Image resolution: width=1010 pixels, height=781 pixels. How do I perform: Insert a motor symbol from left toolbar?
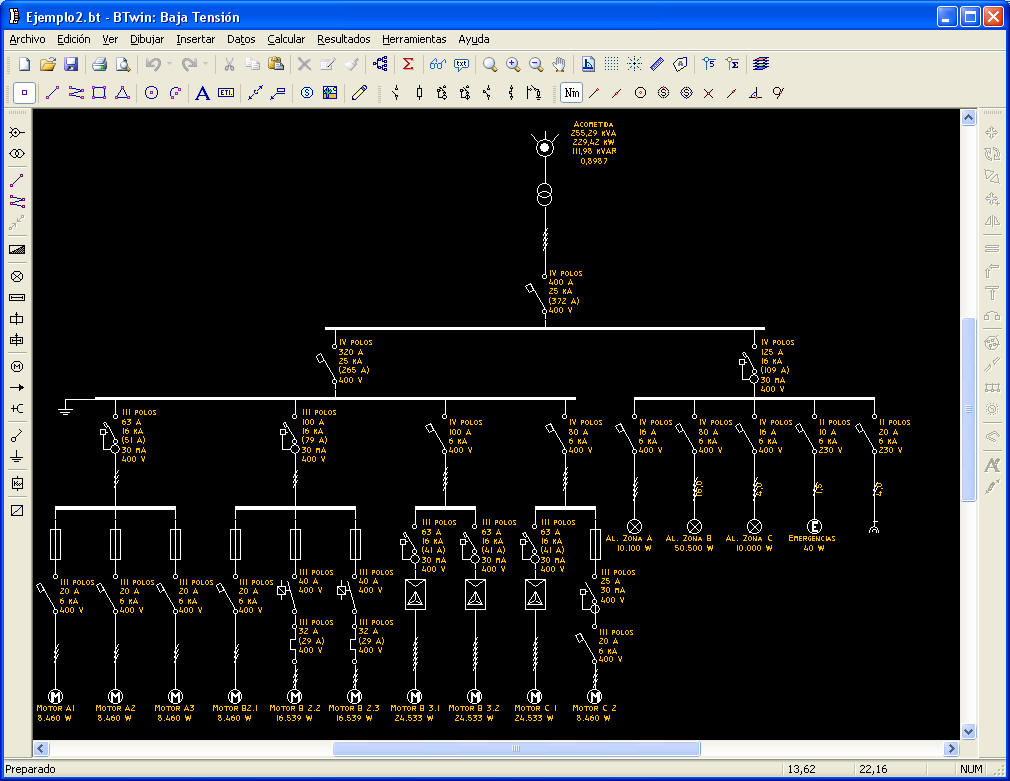(16, 366)
